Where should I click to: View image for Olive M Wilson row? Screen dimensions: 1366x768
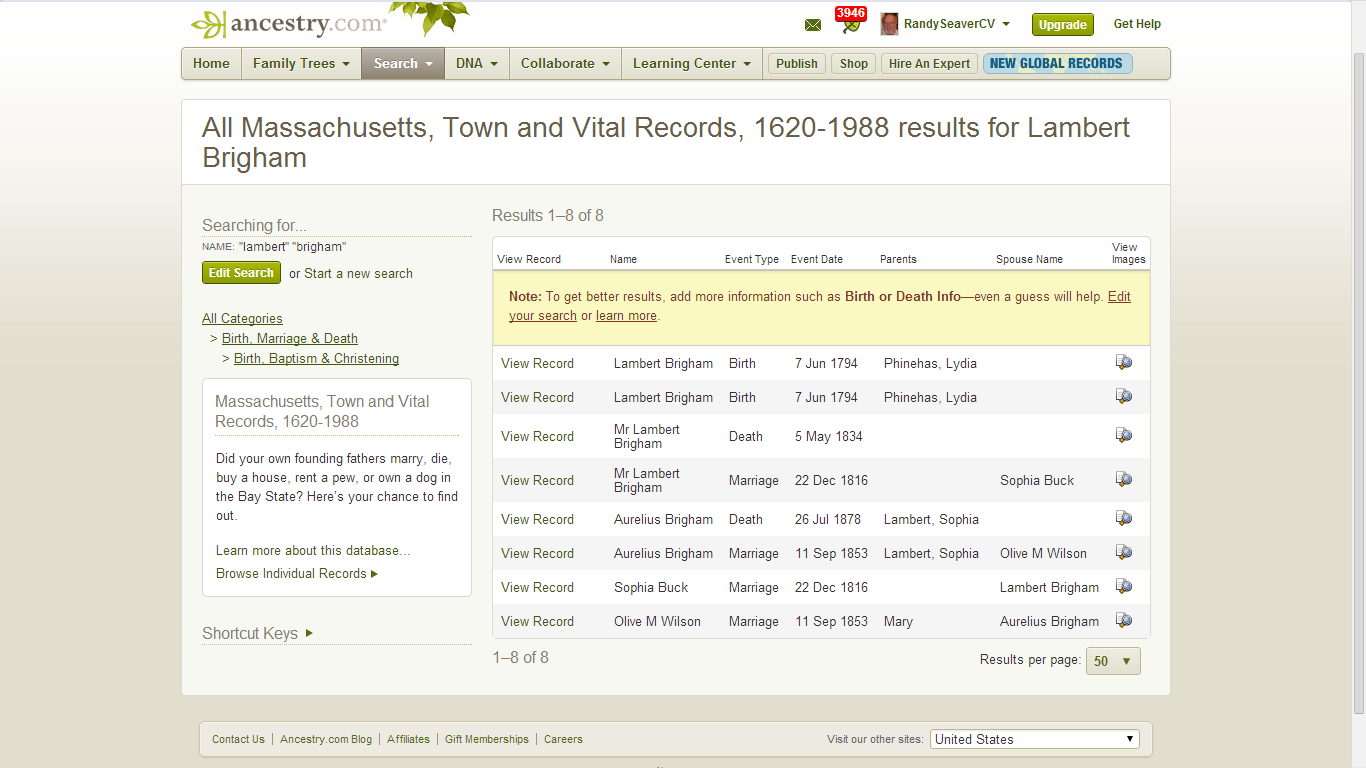1124,621
